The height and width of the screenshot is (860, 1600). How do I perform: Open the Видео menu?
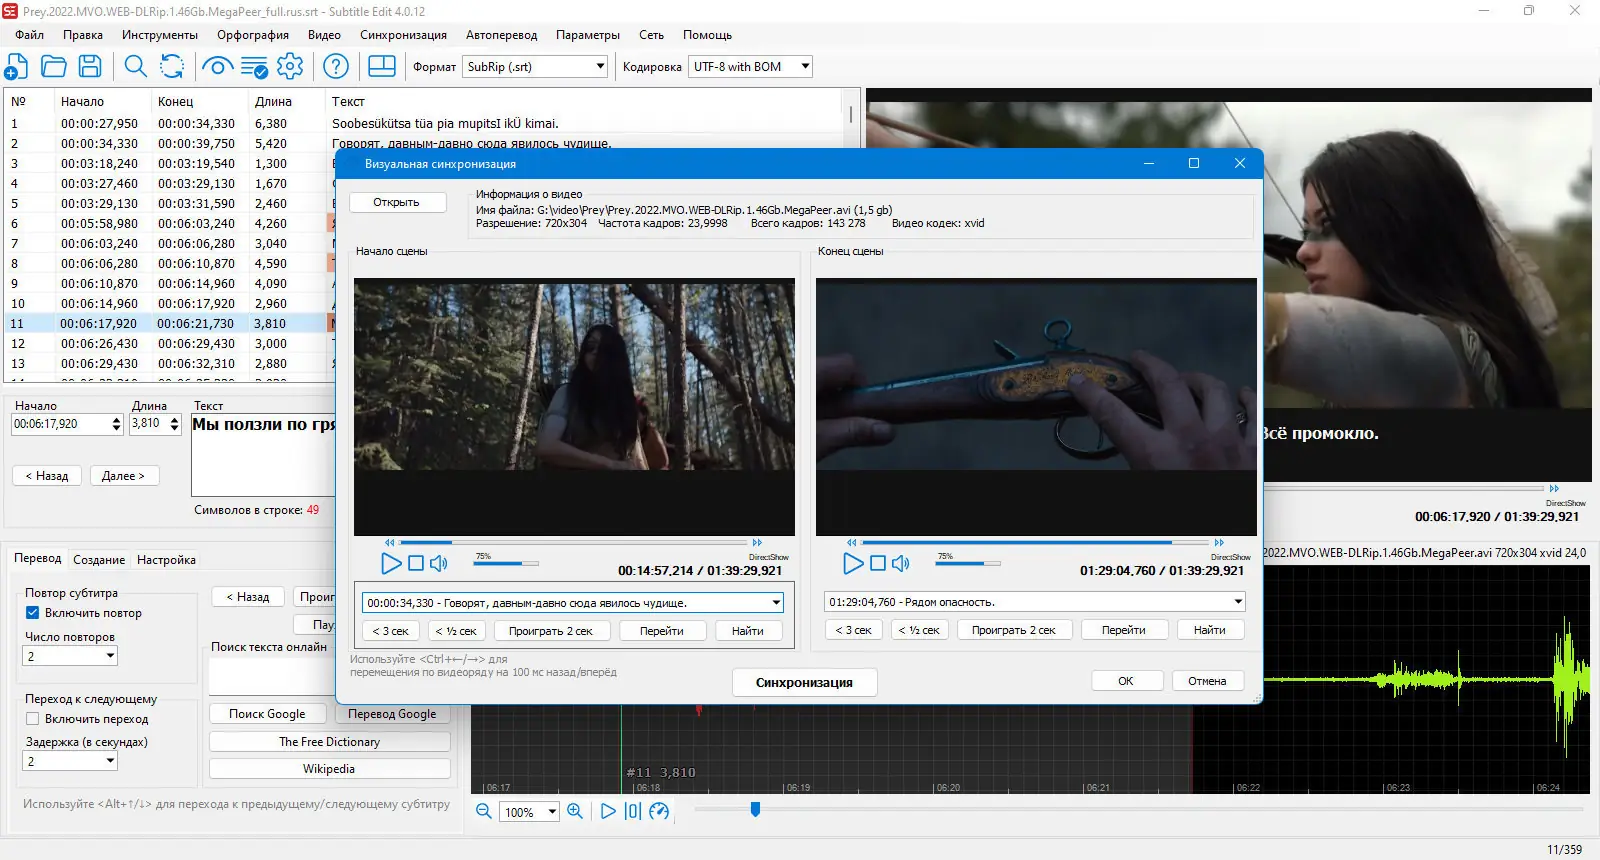pos(324,35)
